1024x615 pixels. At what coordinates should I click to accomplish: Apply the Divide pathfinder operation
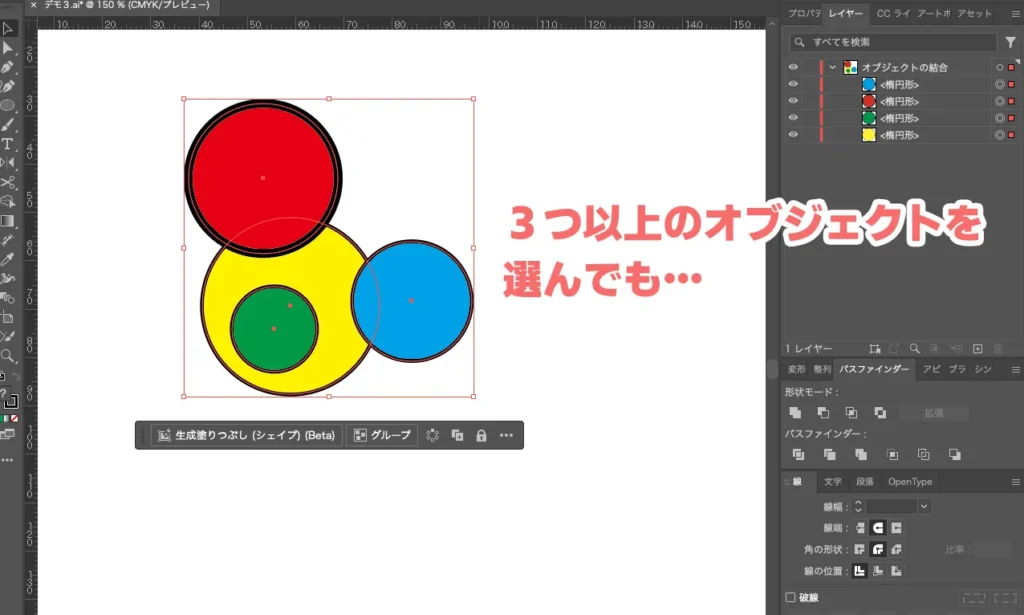click(798, 455)
